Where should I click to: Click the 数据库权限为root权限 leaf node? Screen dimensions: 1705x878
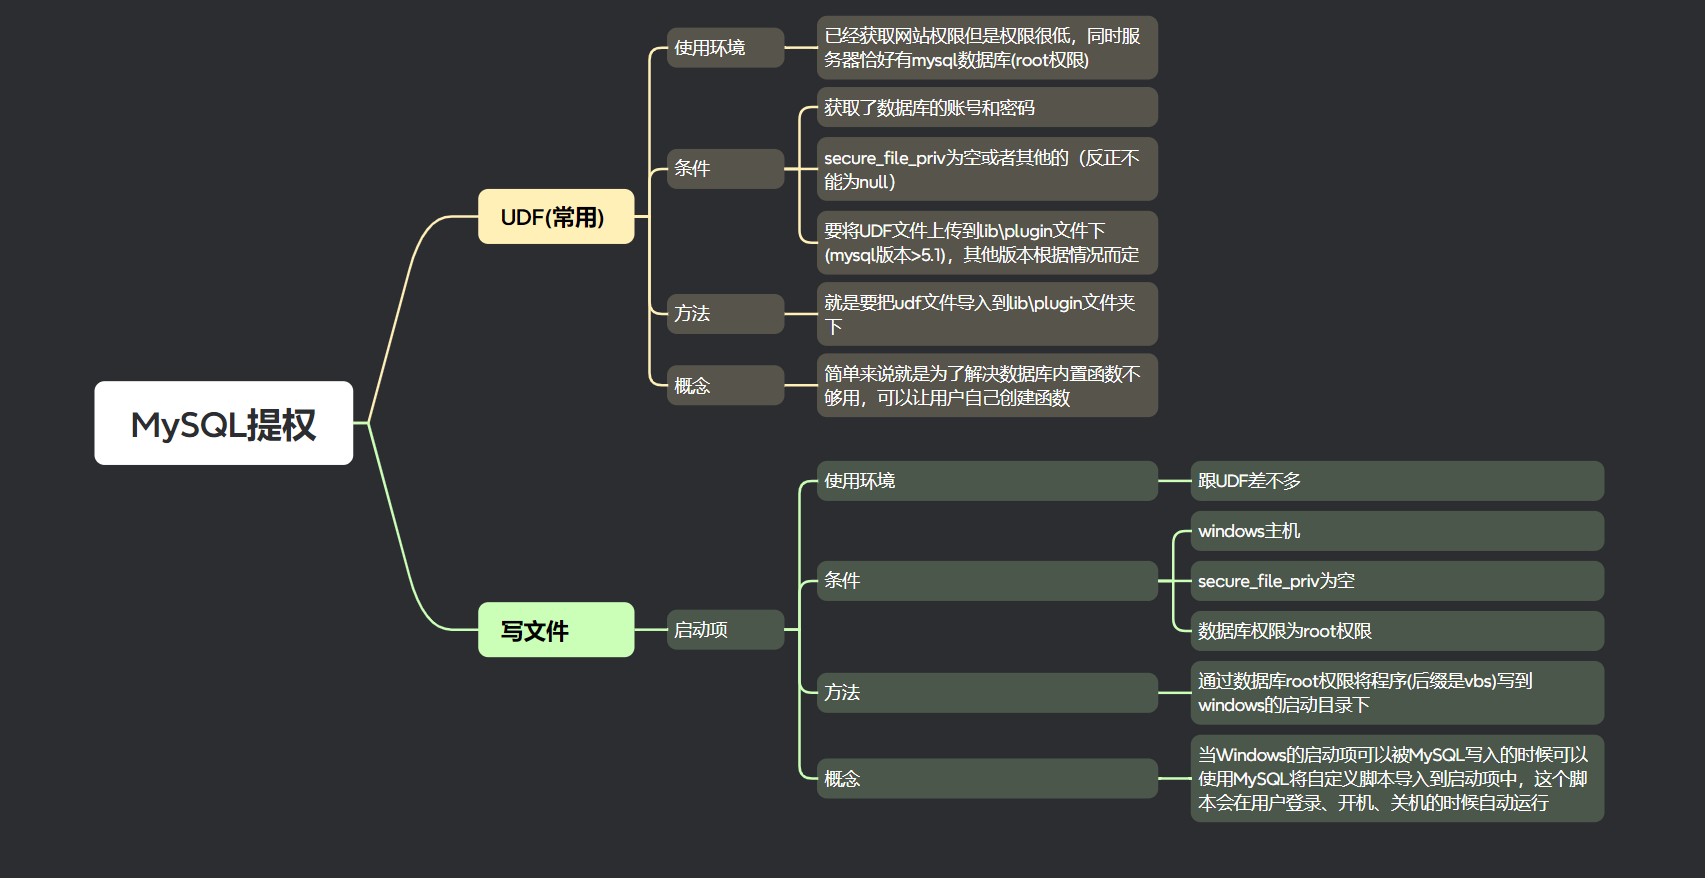click(x=1396, y=631)
